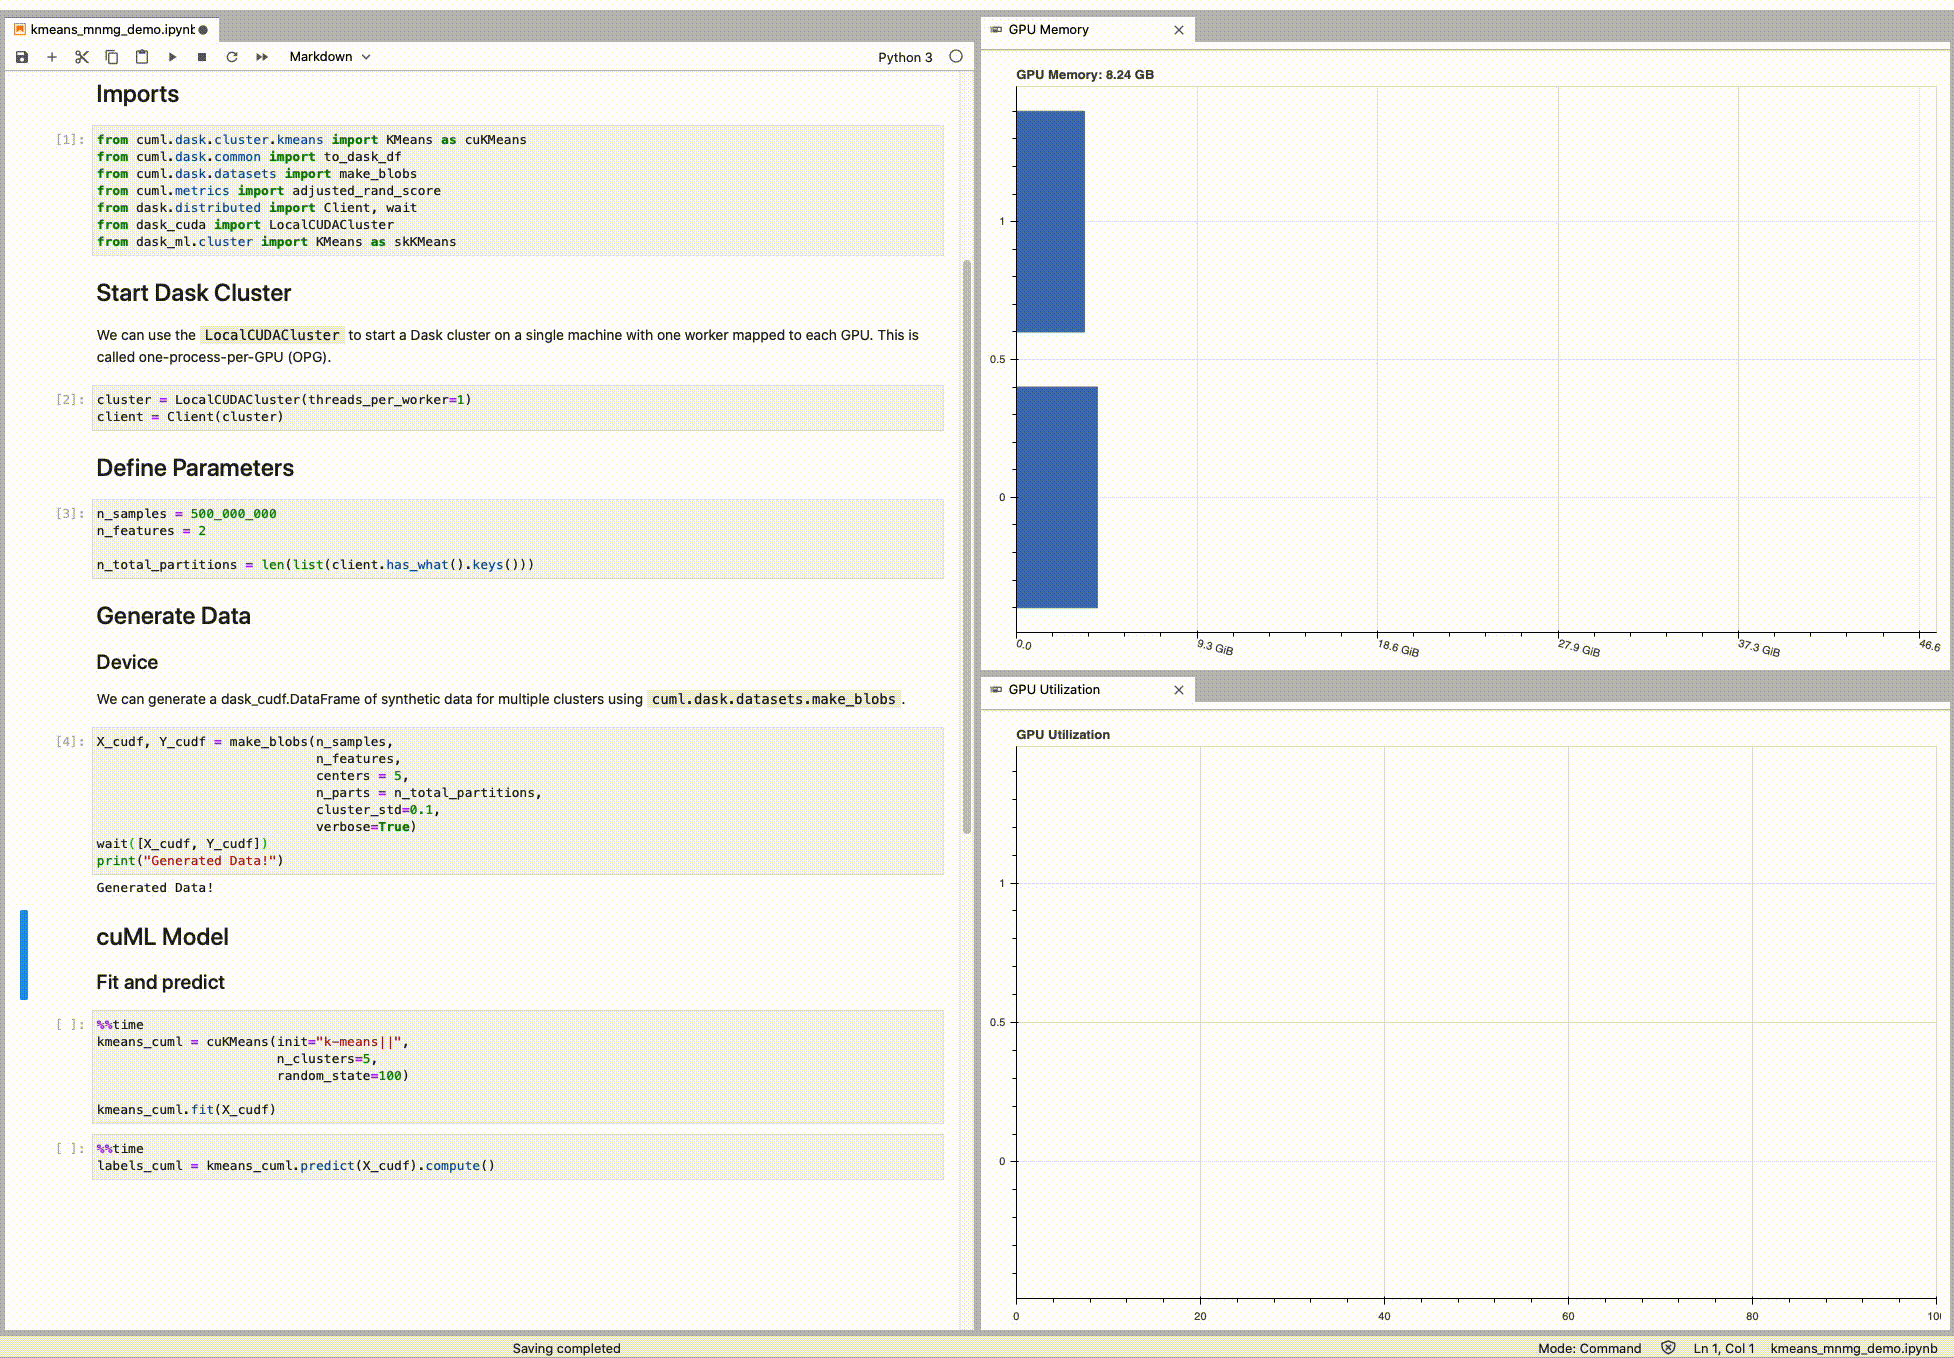Switch to the GPU Memory tab
Viewport: 1954px width, 1358px height.
(1047, 29)
